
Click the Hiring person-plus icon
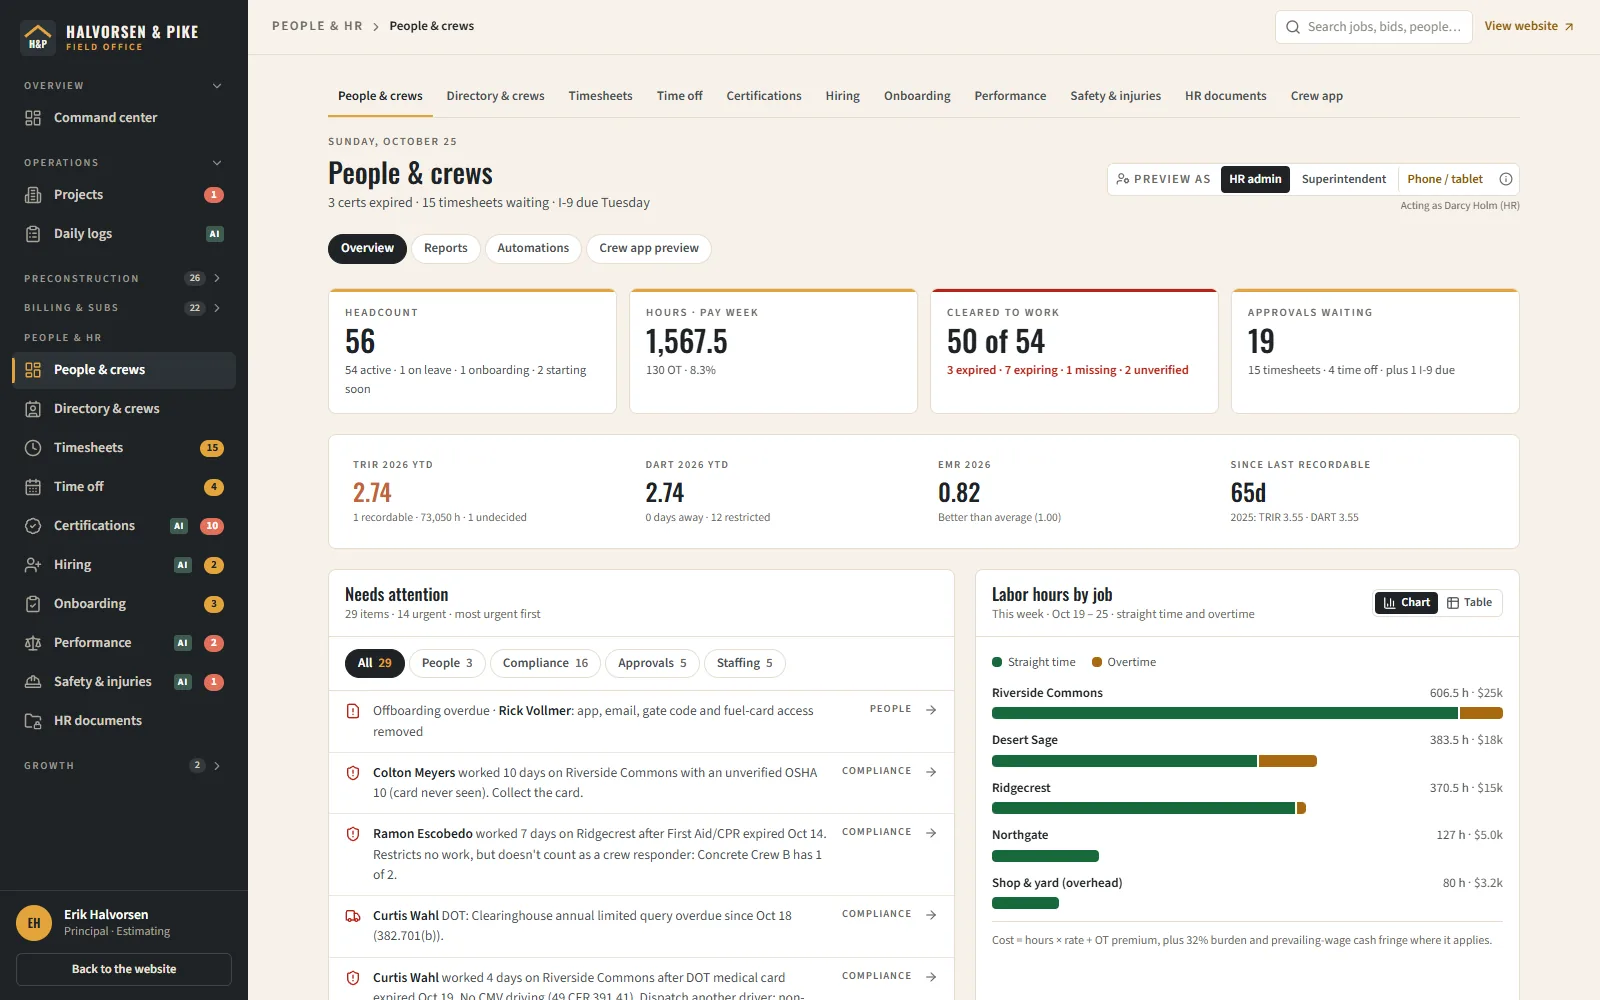click(33, 565)
